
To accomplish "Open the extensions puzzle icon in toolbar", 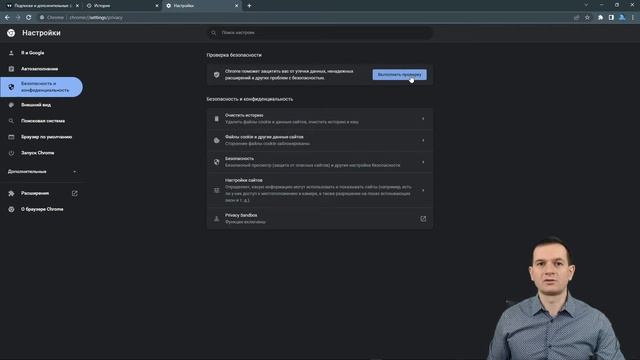I will (600, 18).
